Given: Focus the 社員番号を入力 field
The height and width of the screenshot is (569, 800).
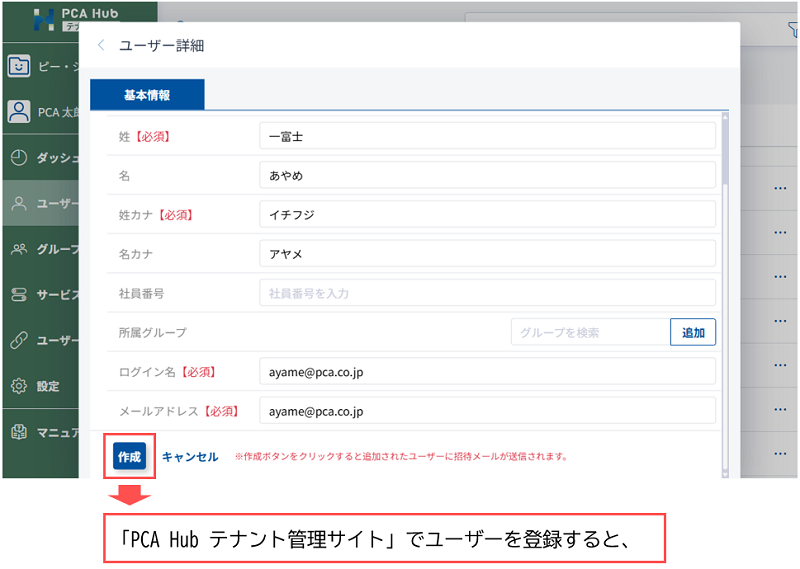Looking at the screenshot, I should point(487,293).
